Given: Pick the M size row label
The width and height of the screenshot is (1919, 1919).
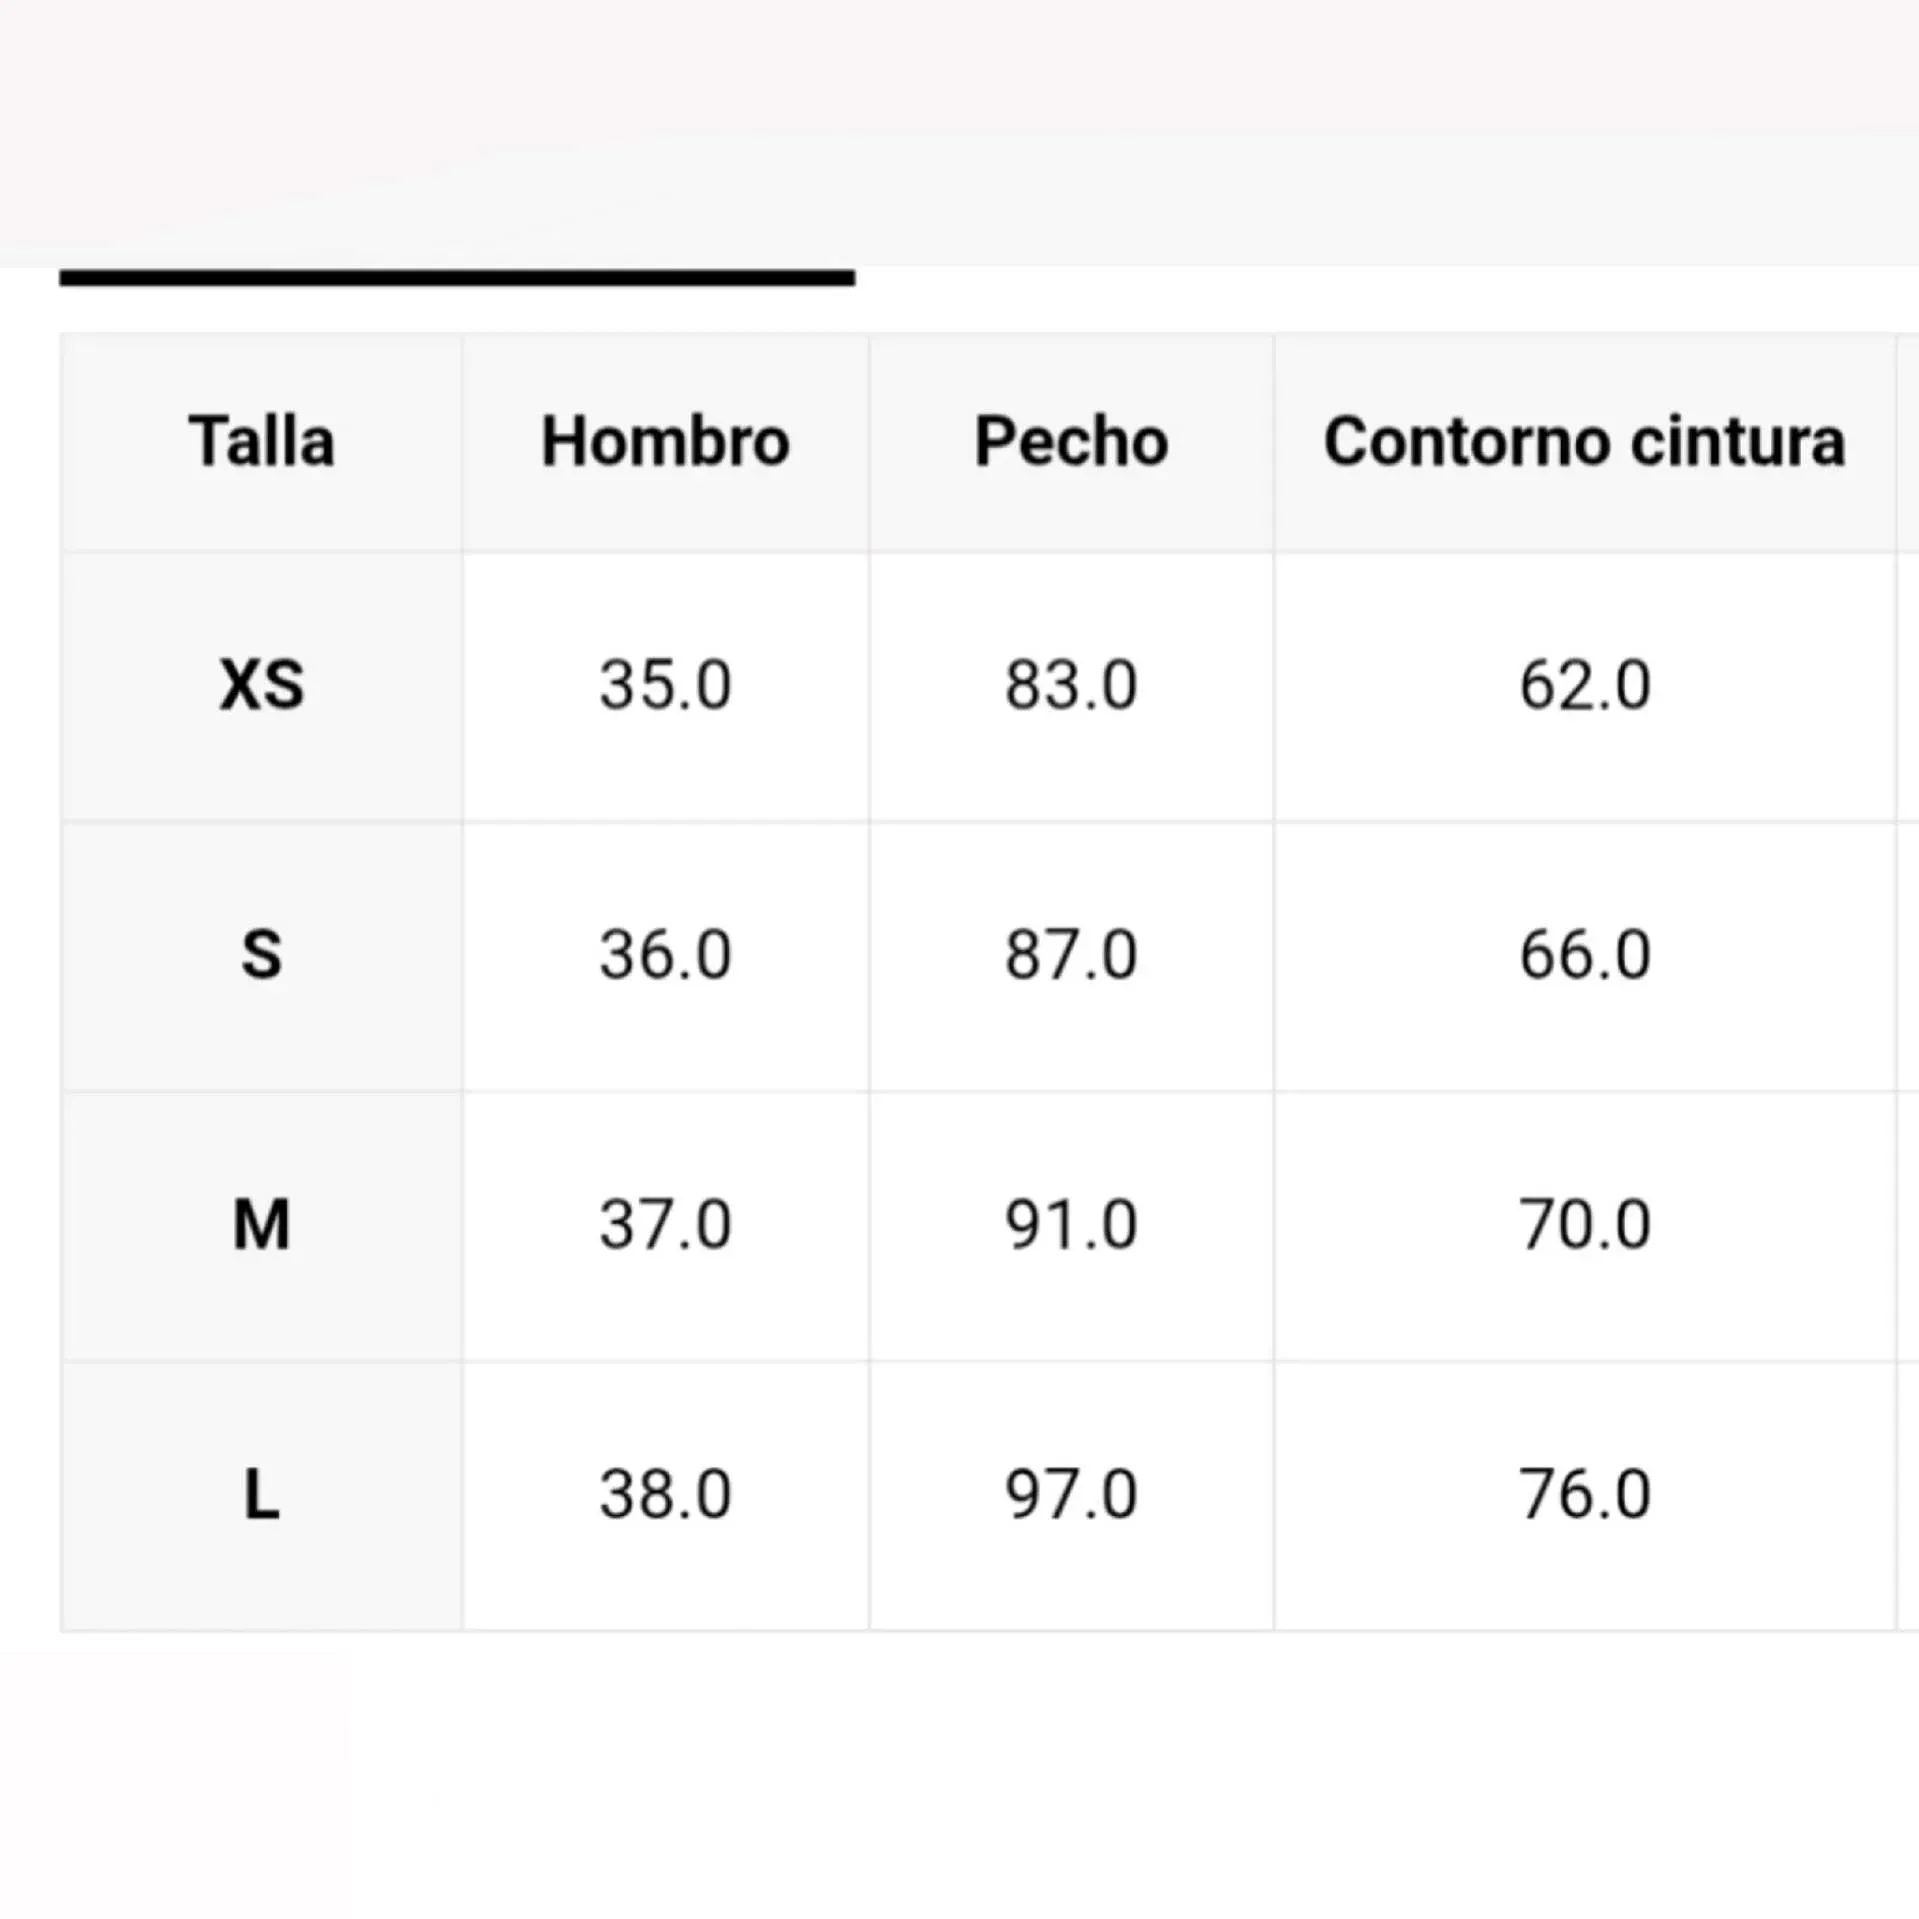Looking at the screenshot, I should 262,1225.
